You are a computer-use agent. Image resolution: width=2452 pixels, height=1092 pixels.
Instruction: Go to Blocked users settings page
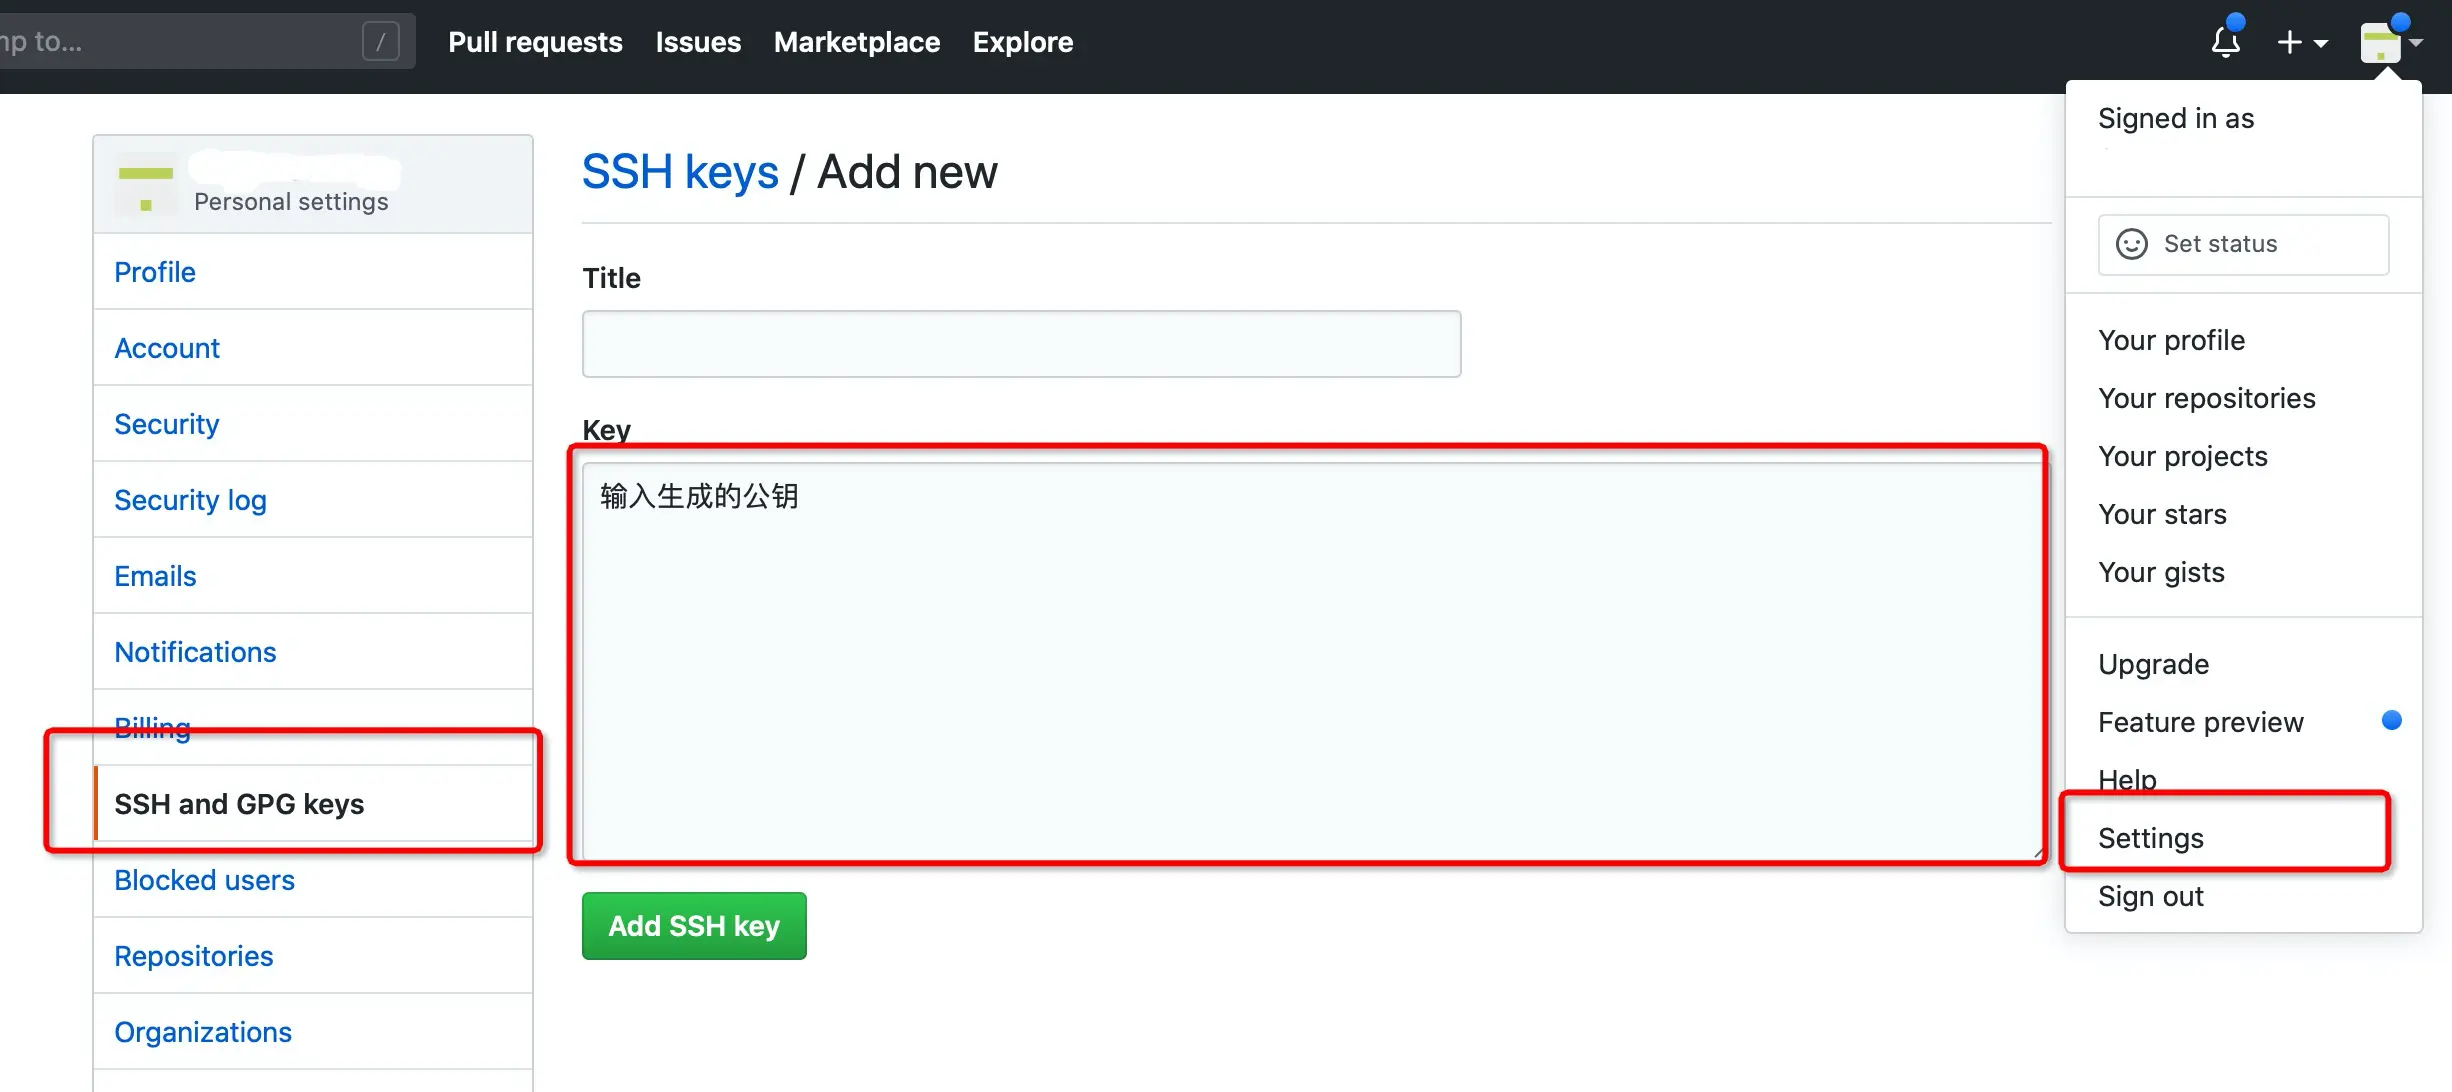tap(204, 880)
